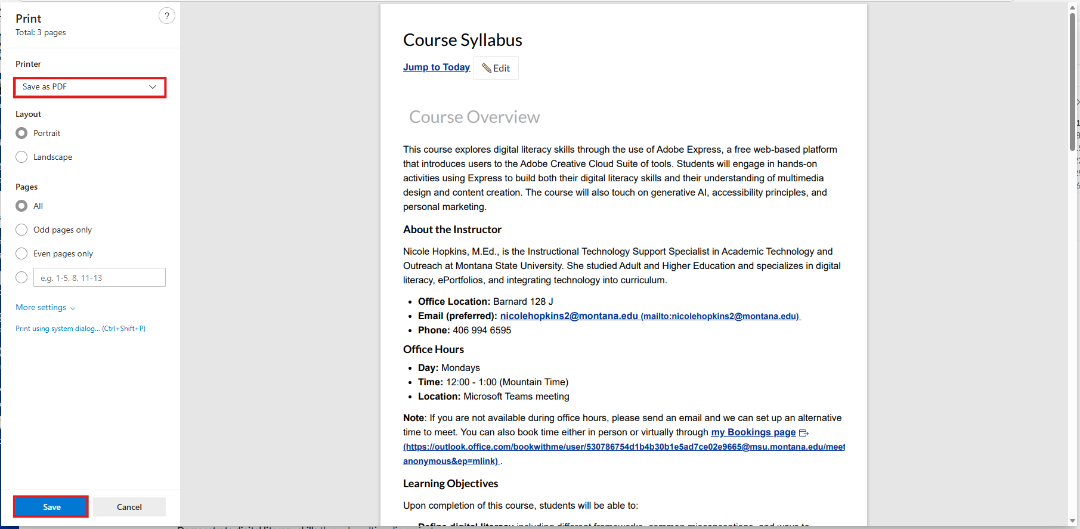Click the Jump to Today link
This screenshot has width=1080, height=529.
436,67
